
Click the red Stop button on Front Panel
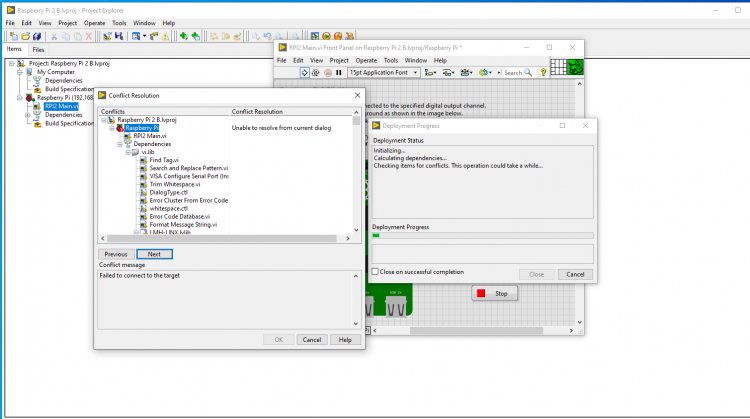click(x=495, y=294)
